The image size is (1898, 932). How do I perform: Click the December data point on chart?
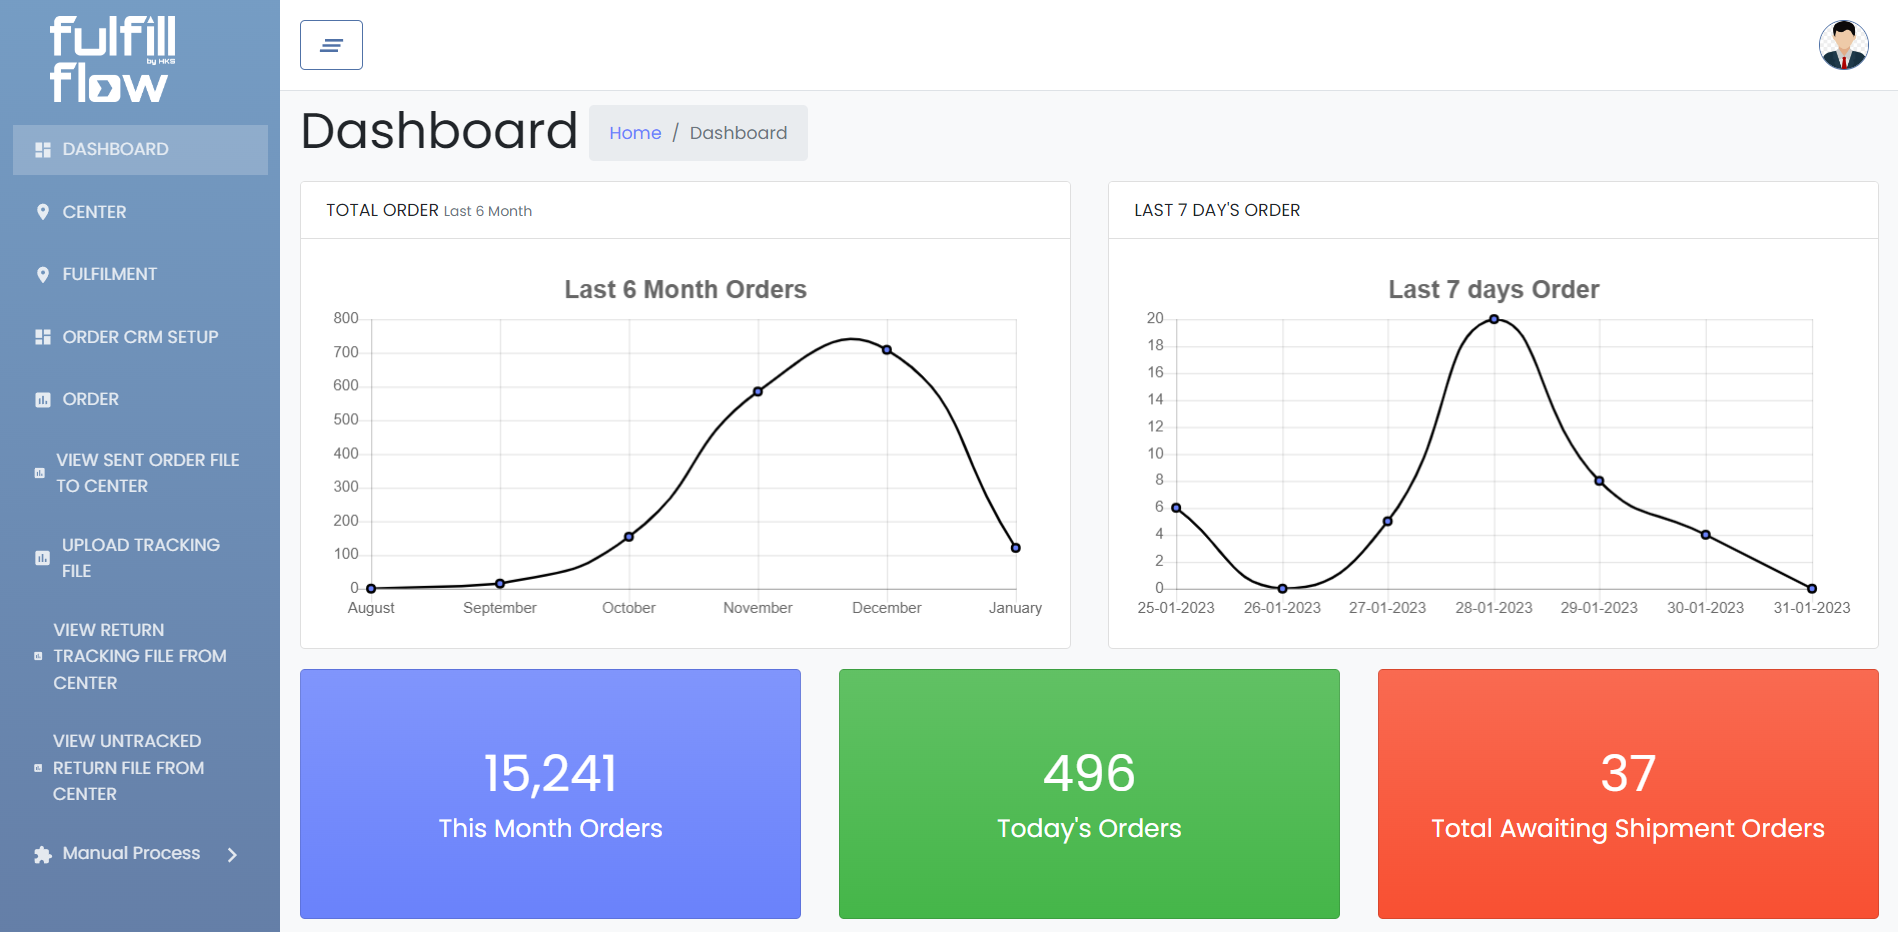click(887, 350)
